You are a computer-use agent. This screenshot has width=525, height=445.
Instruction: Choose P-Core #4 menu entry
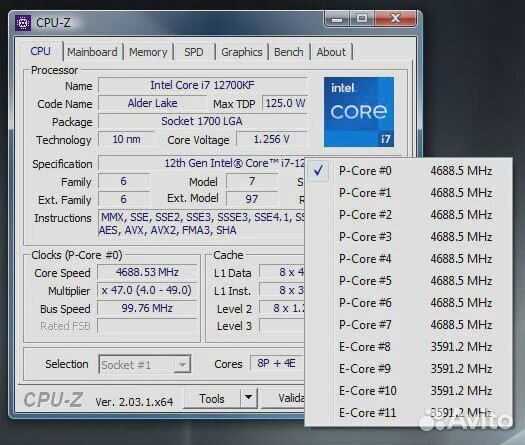tap(408, 259)
